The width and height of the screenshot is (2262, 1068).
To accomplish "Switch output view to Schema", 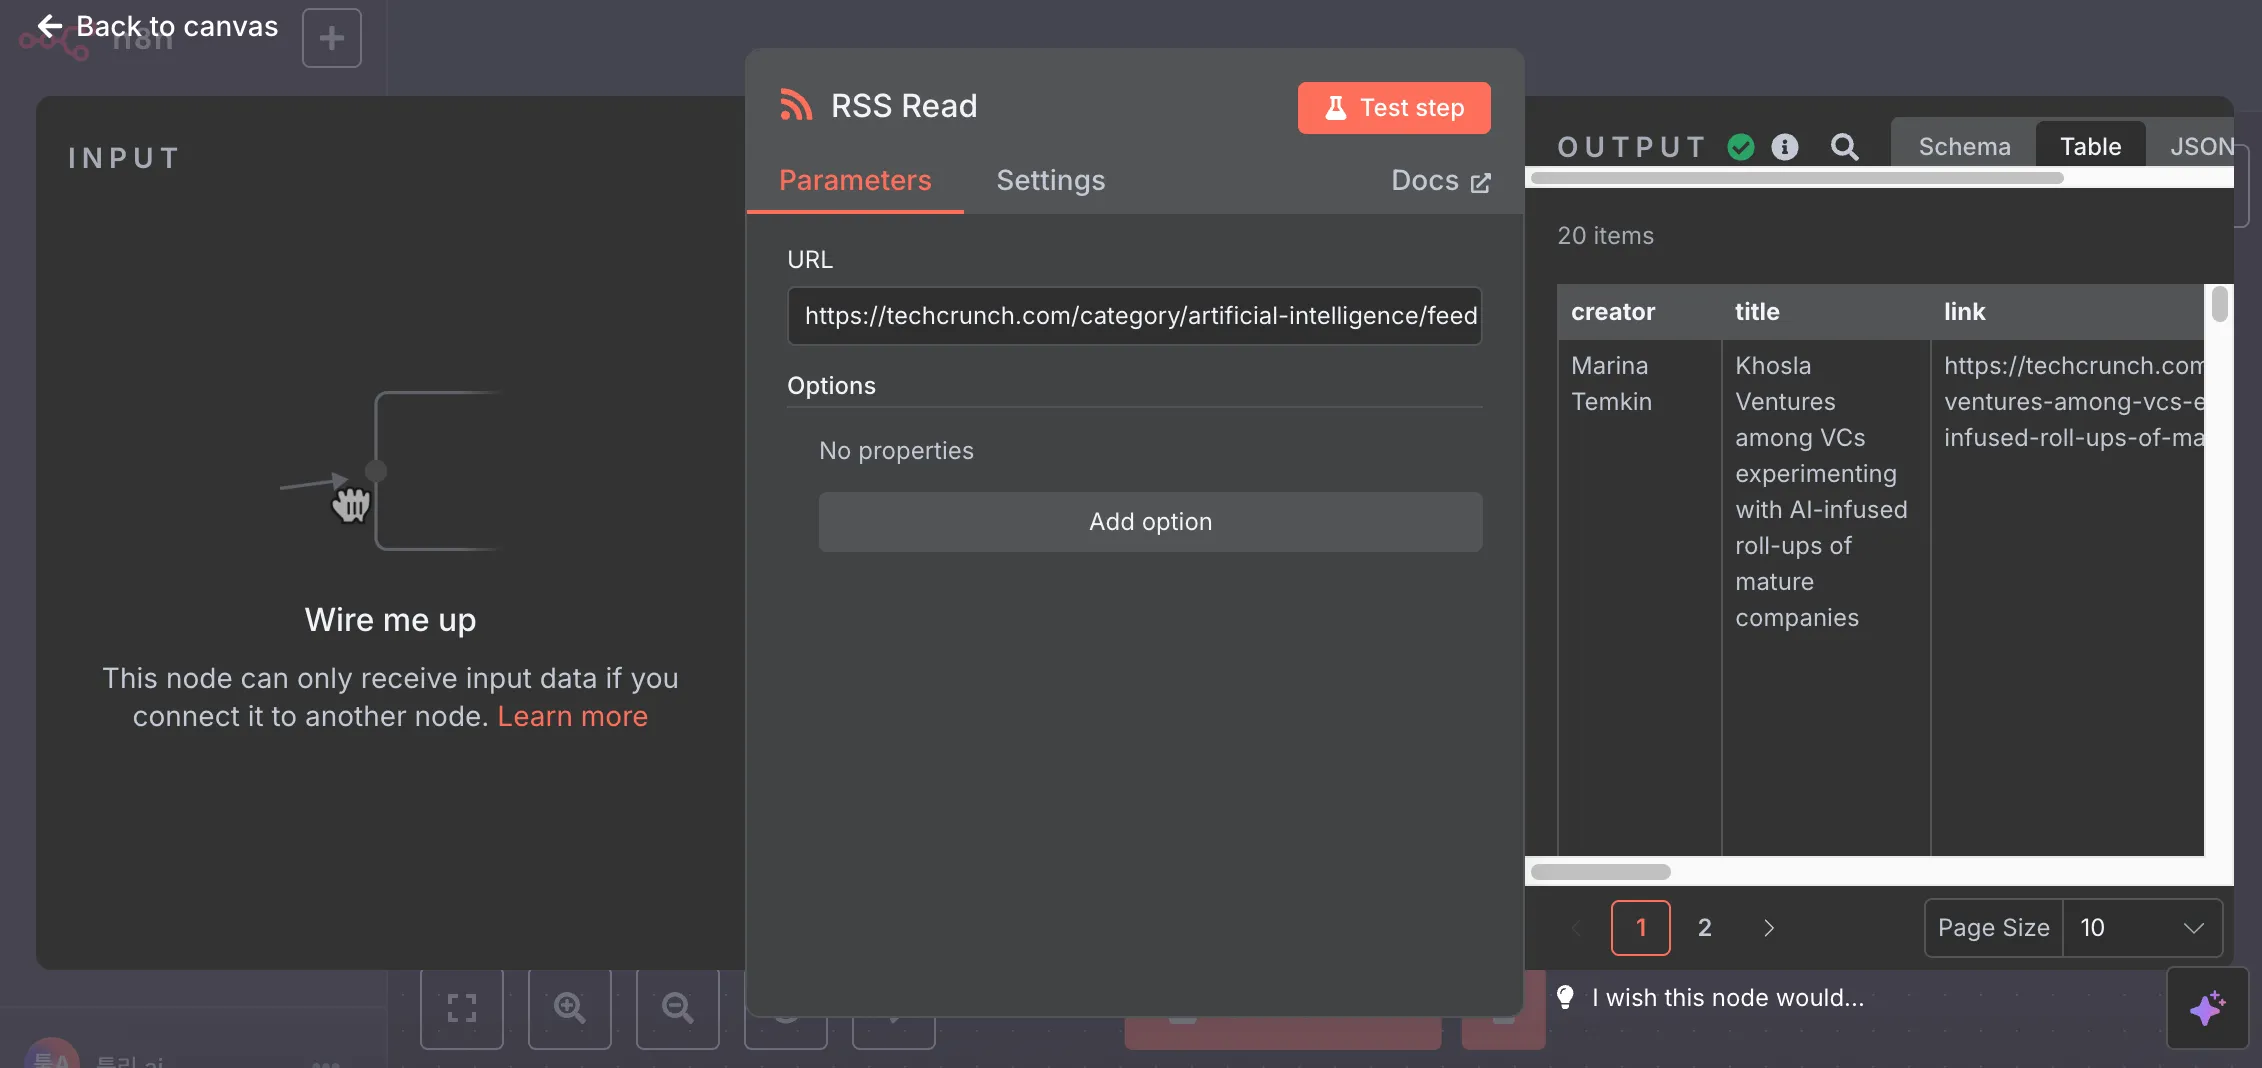I will 1964,147.
